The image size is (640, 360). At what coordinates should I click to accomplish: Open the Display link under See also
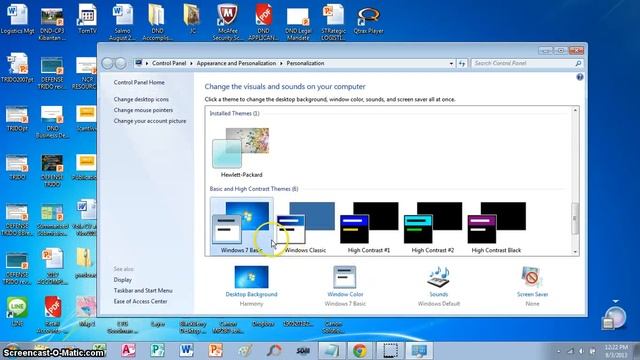(122, 280)
